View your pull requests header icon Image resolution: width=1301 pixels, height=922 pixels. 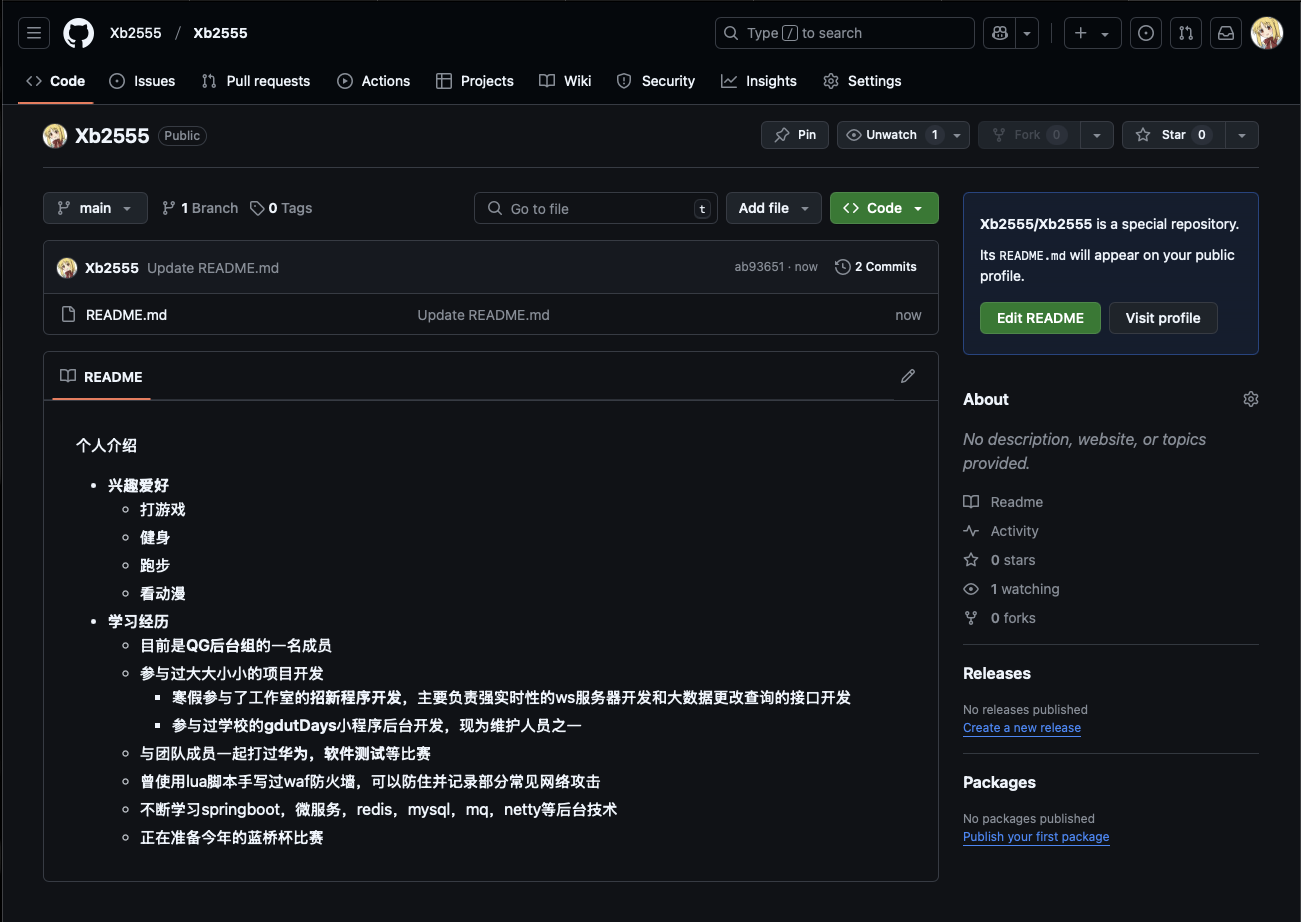click(x=1186, y=33)
